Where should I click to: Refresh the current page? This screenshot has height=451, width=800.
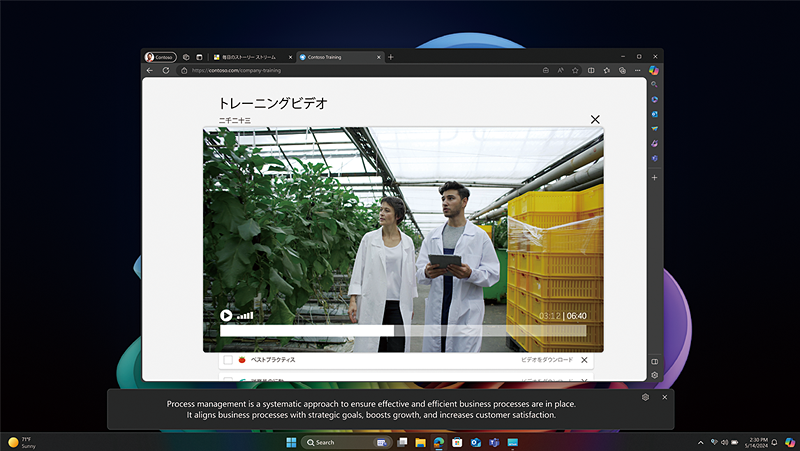tap(166, 70)
